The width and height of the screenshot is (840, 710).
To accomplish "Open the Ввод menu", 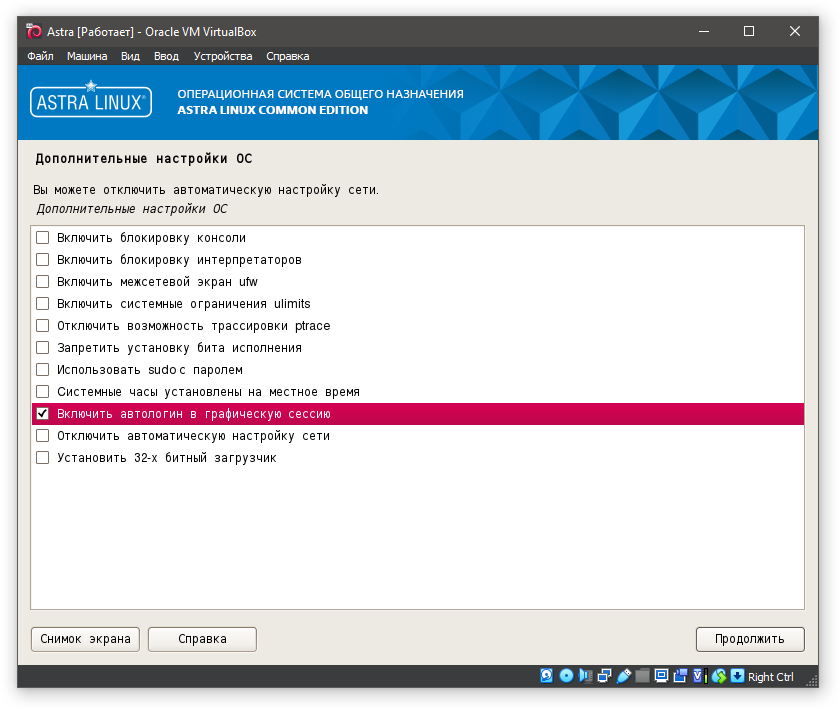I will (166, 56).
